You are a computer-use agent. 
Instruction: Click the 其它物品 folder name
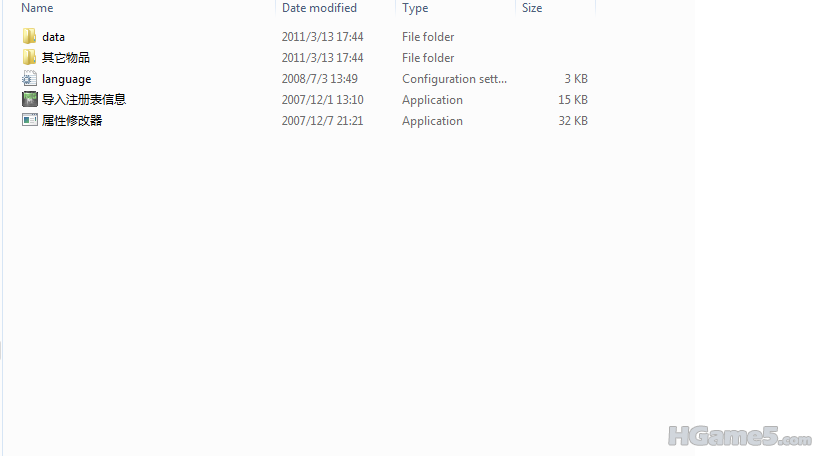(66, 58)
